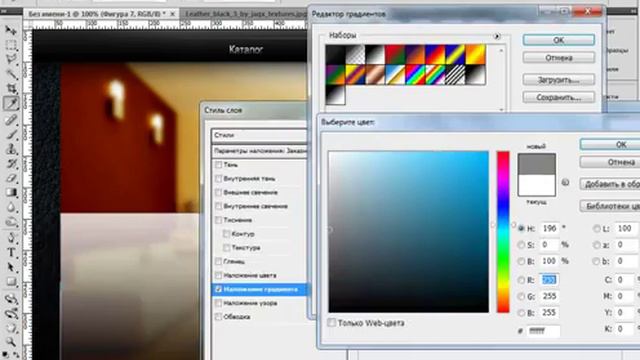
Task: Click Отмена in the gradient editor
Action: point(558,58)
